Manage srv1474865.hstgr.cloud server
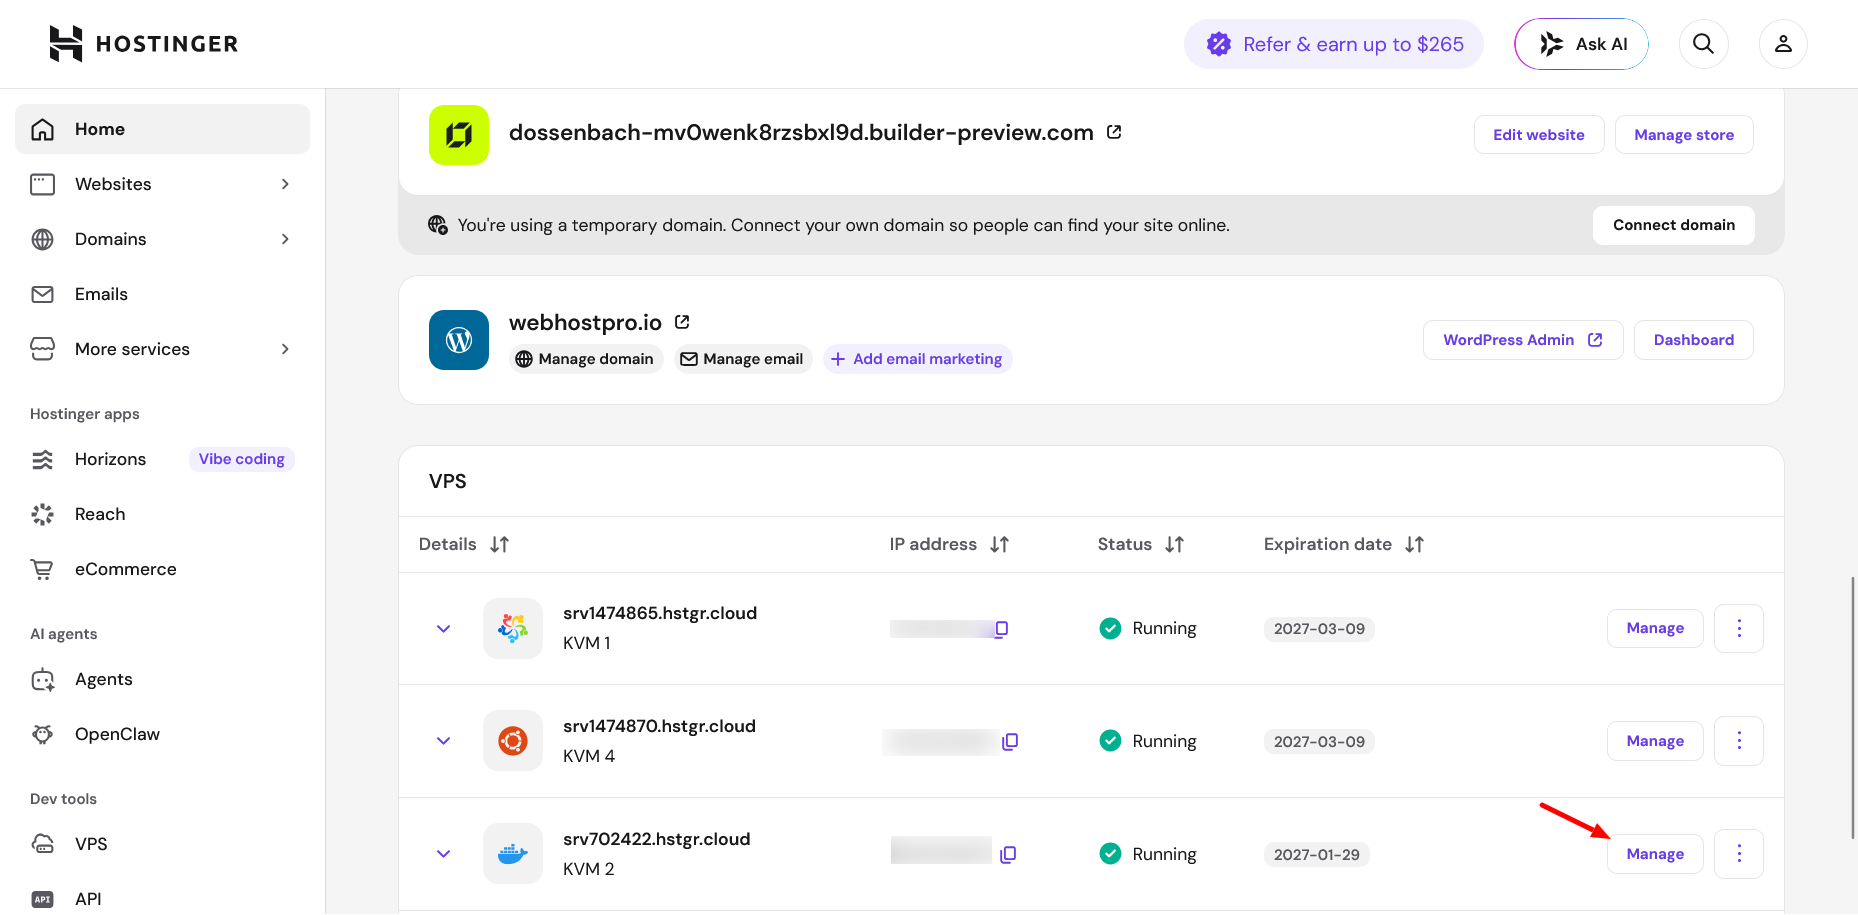The image size is (1858, 915). [x=1655, y=628]
